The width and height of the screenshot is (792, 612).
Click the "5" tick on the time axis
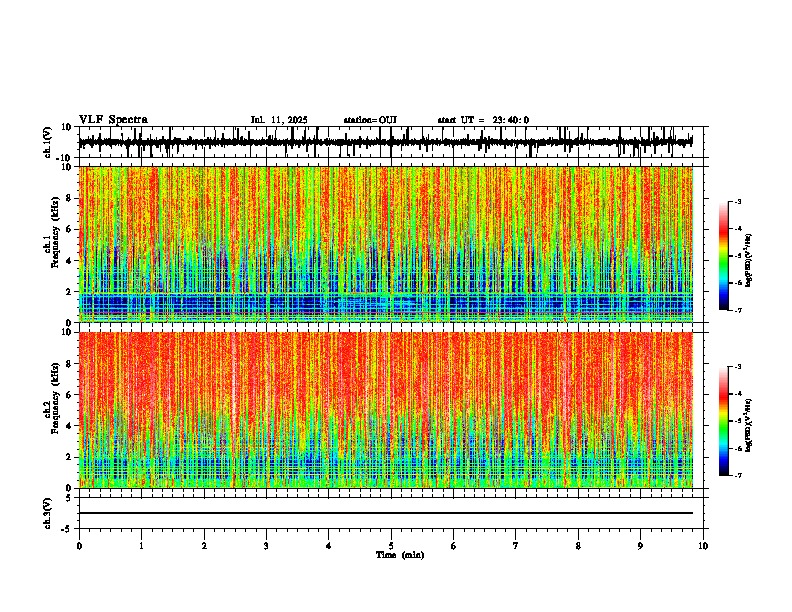[391, 546]
